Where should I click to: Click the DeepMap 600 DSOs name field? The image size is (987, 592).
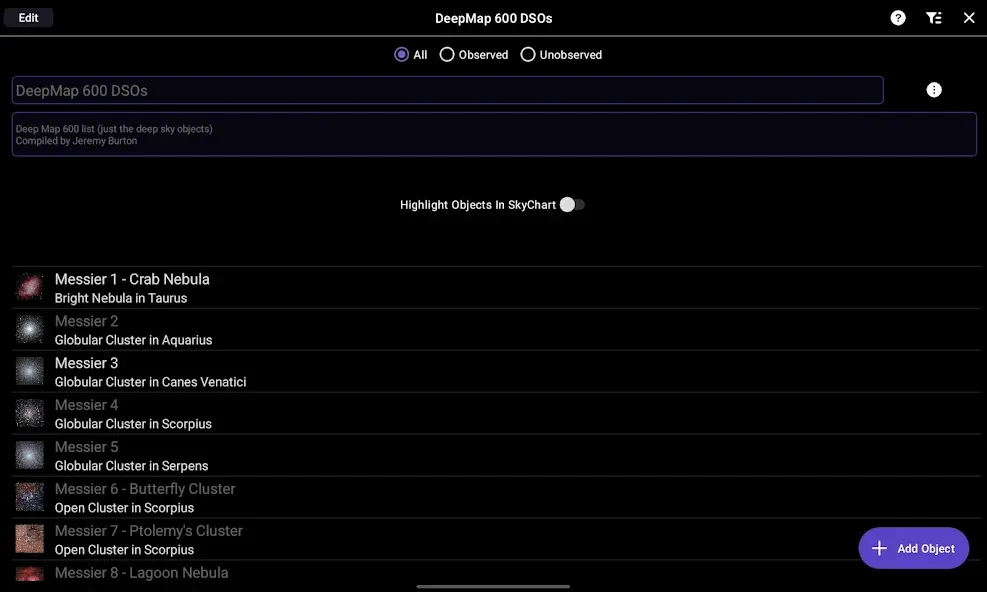click(448, 90)
